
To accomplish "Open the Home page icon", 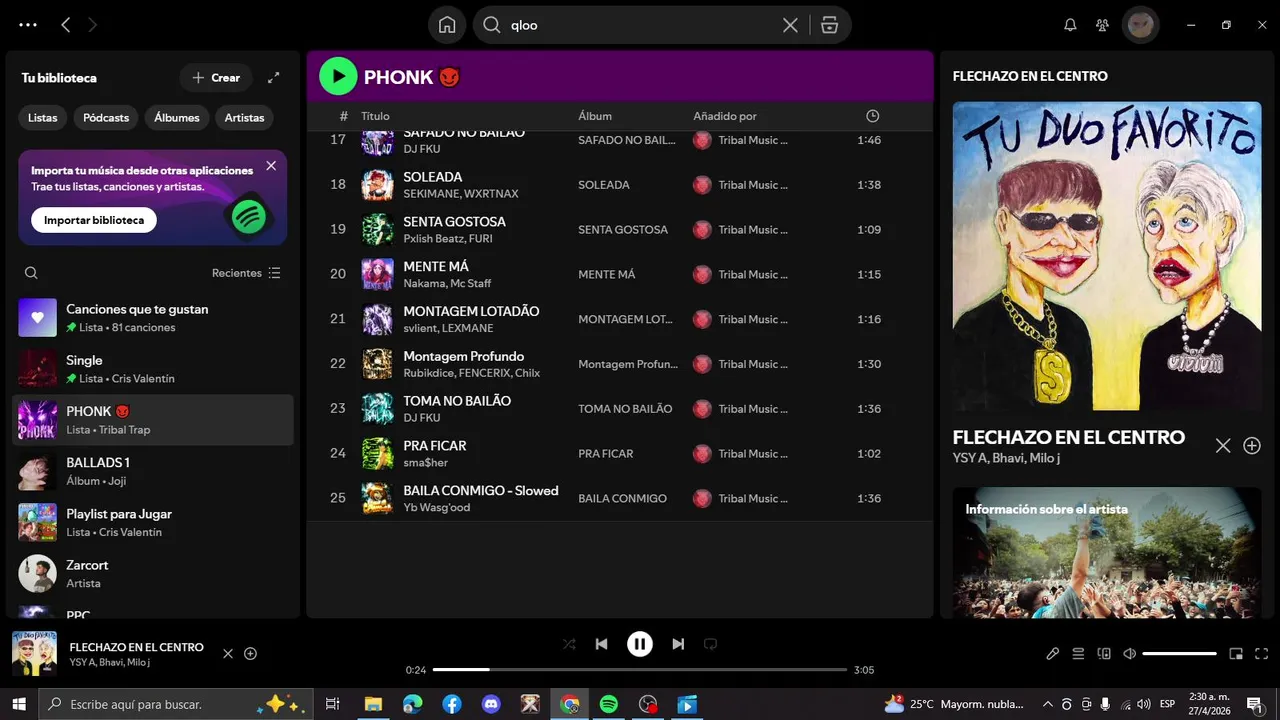I will click(x=447, y=25).
